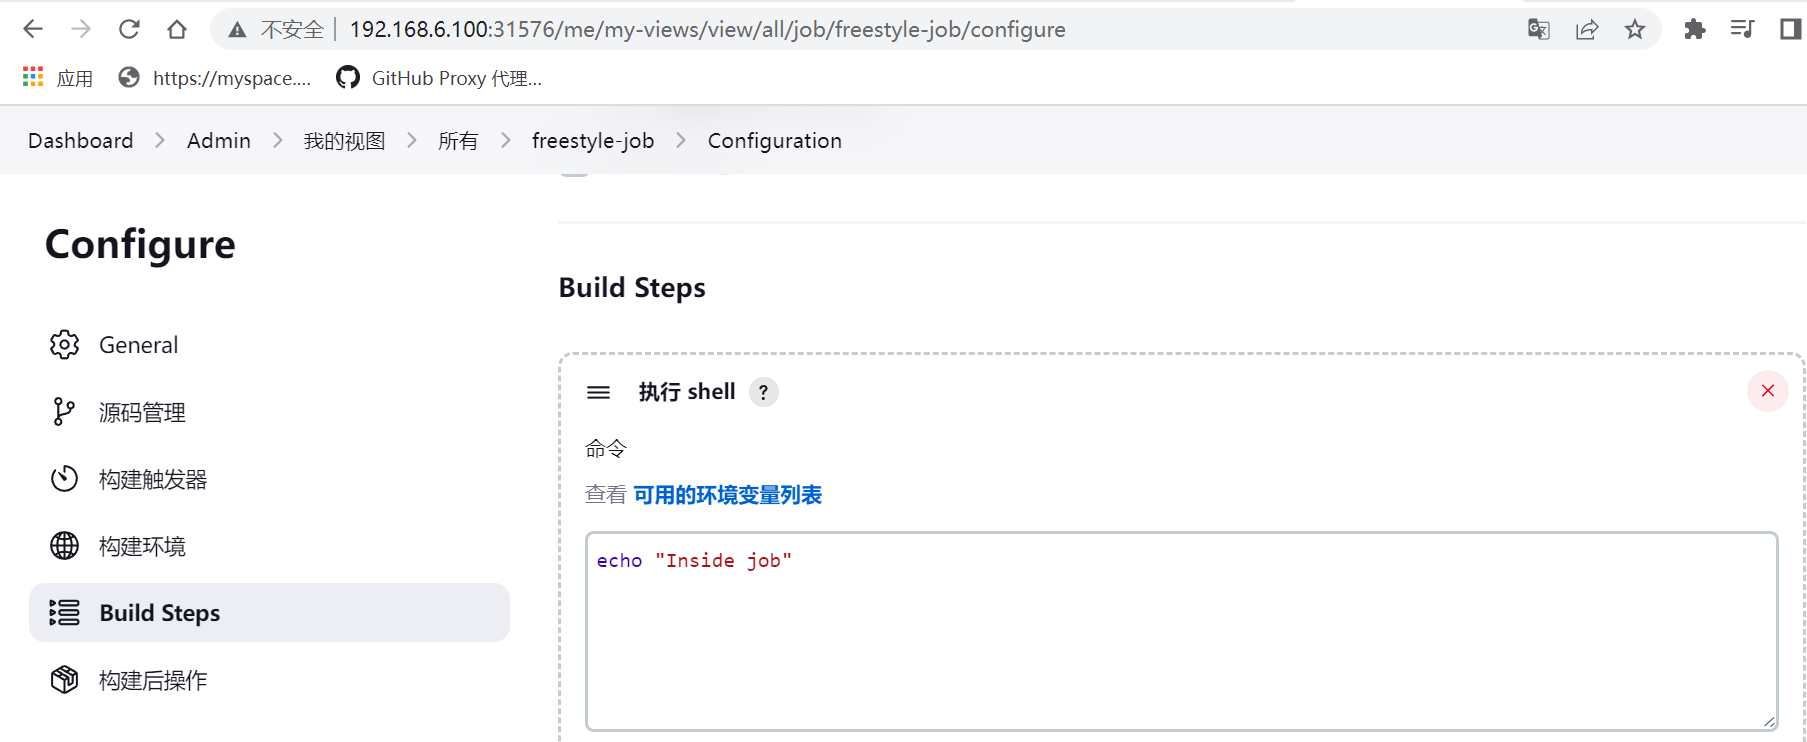1807x742 pixels.
Task: Click the Build Steps list icon
Action: click(64, 612)
